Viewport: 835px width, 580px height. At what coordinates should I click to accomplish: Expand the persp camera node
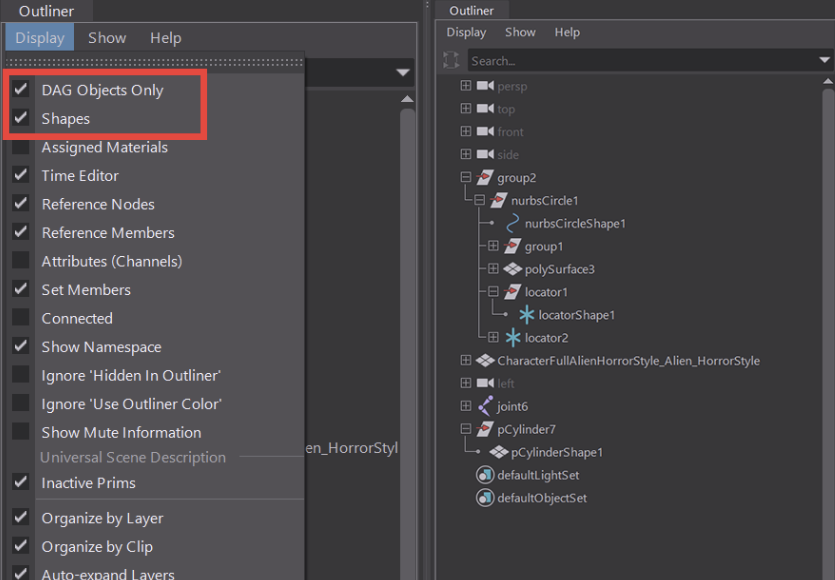click(x=466, y=85)
